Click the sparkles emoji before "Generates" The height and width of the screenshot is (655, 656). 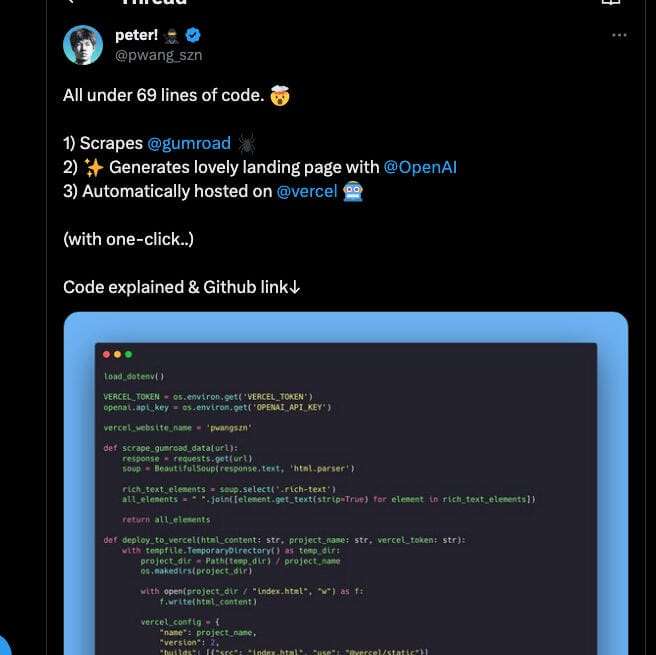point(95,167)
